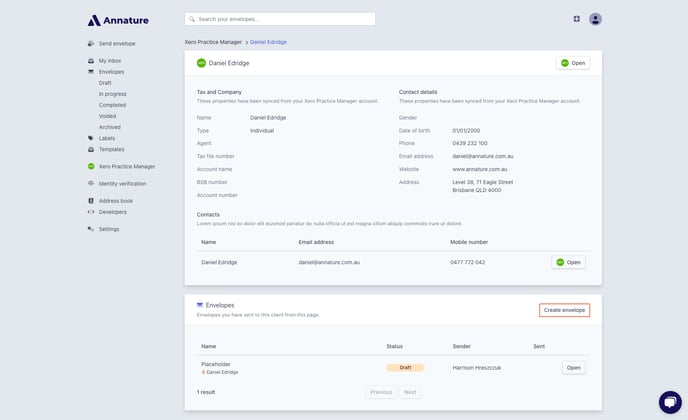
Task: Click the My inbox tray icon
Action: tap(91, 61)
